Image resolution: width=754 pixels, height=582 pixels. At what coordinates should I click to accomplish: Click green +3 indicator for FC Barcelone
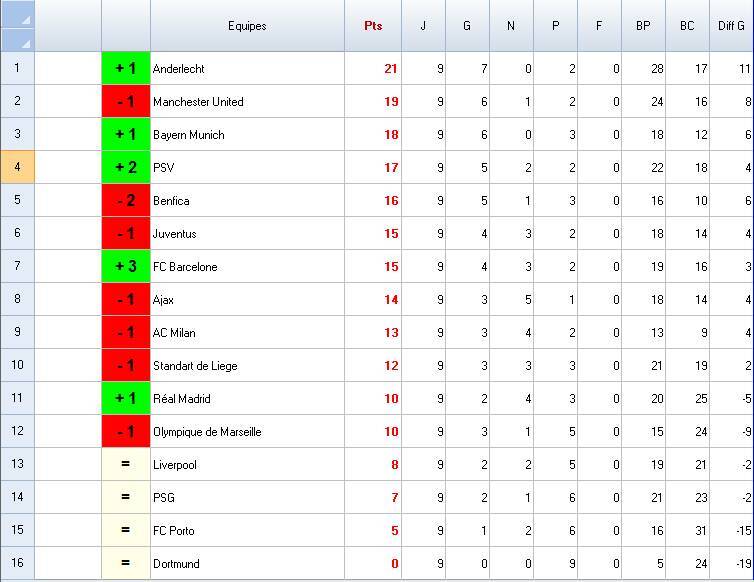click(x=126, y=267)
